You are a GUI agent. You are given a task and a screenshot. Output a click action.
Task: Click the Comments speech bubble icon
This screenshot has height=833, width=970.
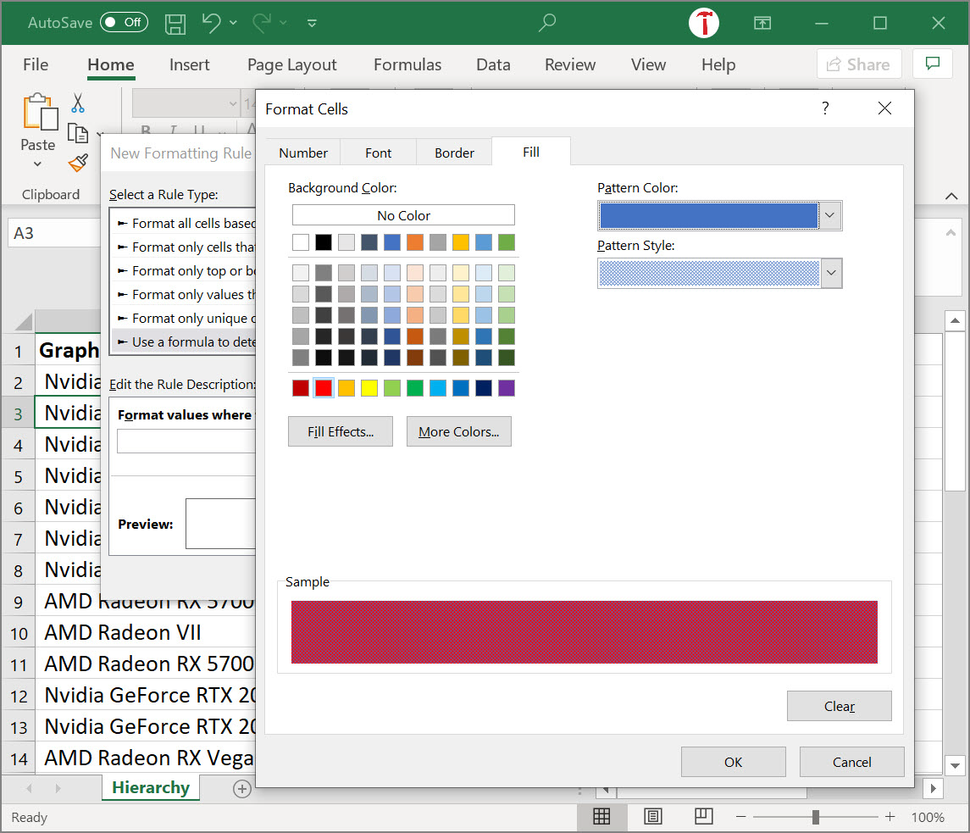pos(932,64)
